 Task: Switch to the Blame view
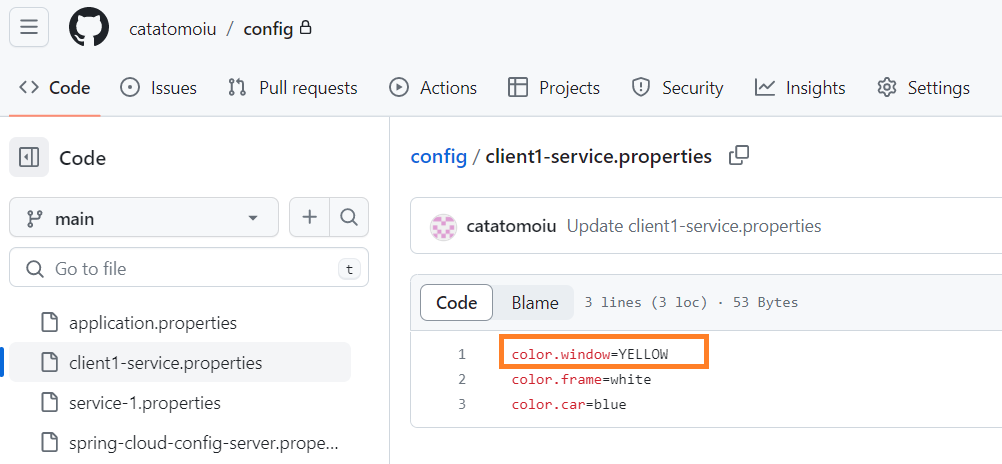(535, 303)
